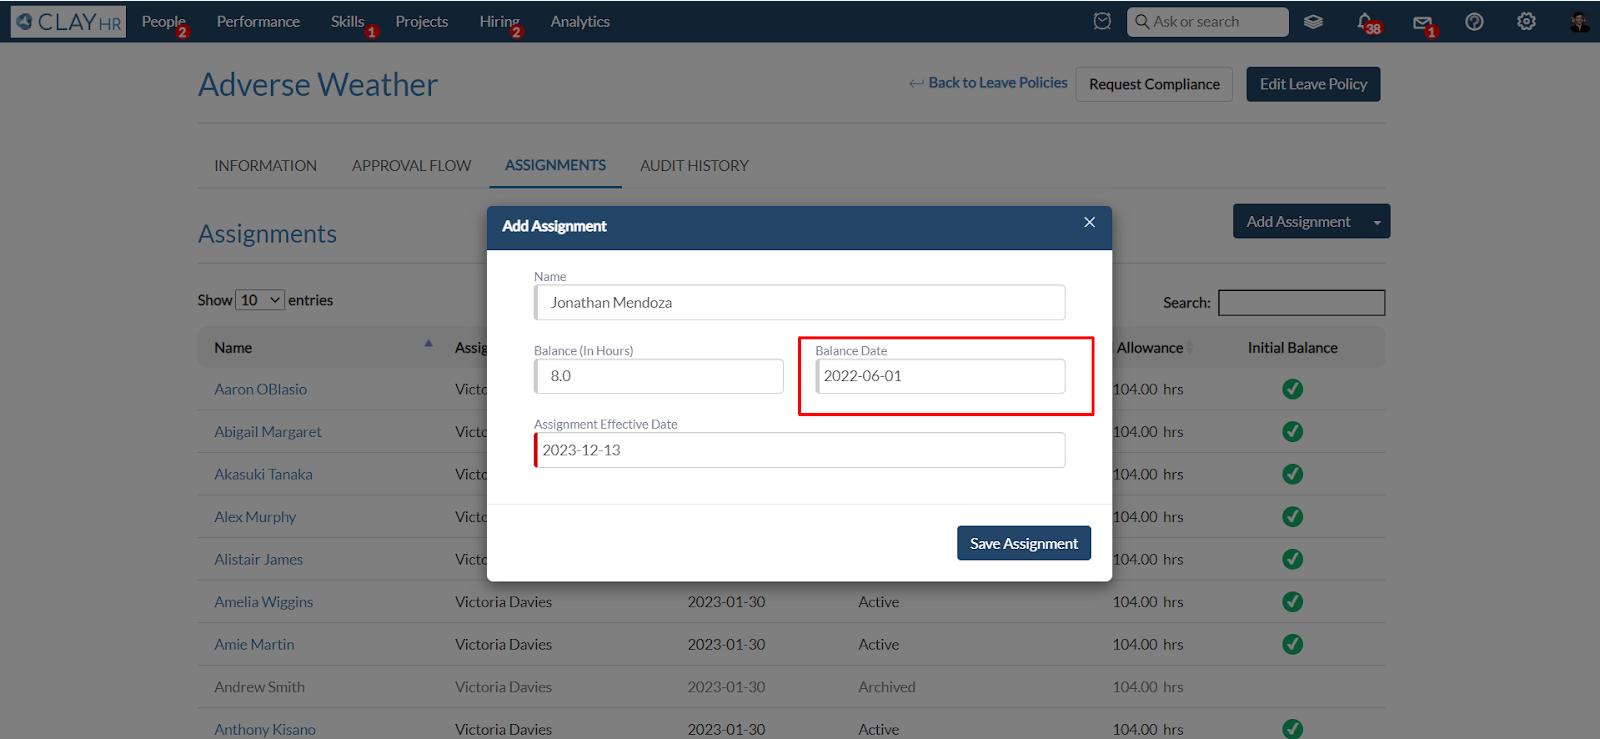Click the Initial Balance column header
Viewport: 1600px width, 739px height.
point(1292,347)
